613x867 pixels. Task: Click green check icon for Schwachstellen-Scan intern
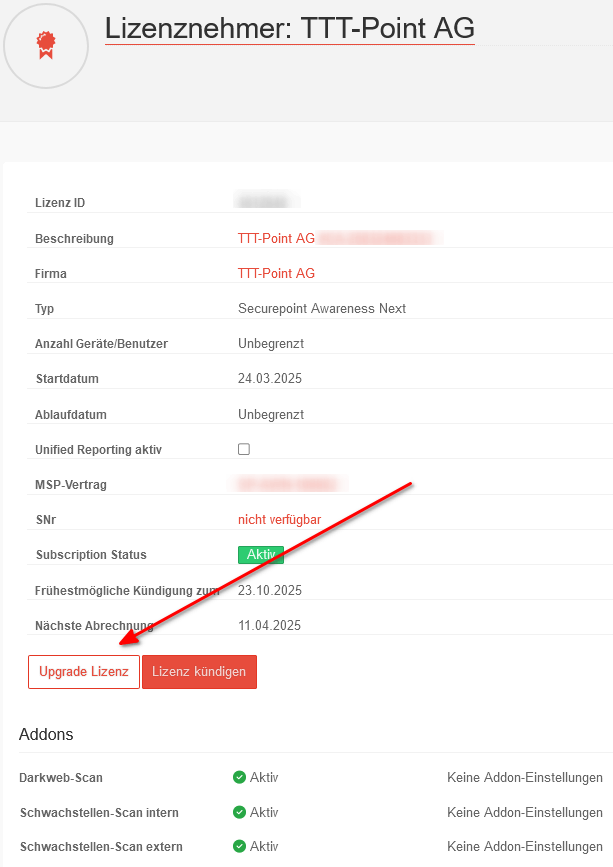click(x=239, y=812)
